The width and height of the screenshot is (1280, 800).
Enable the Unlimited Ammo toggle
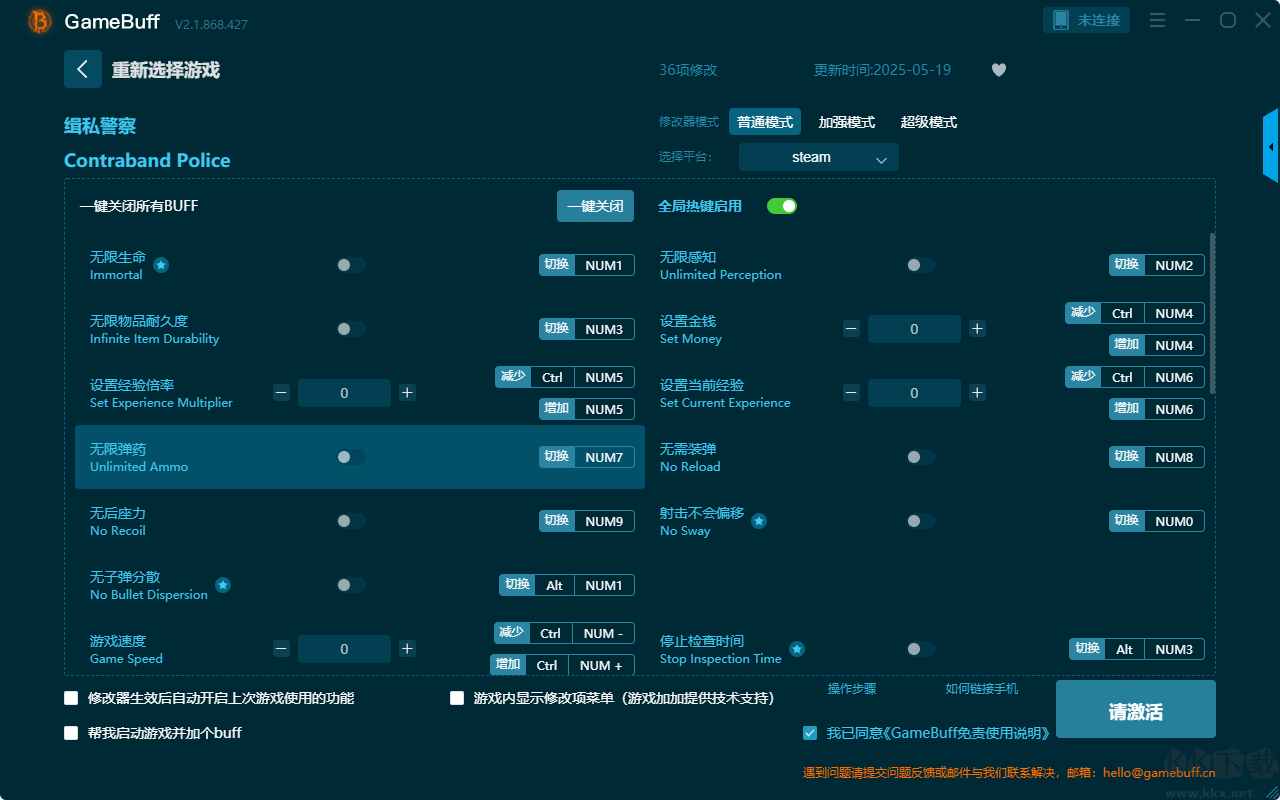click(x=351, y=457)
